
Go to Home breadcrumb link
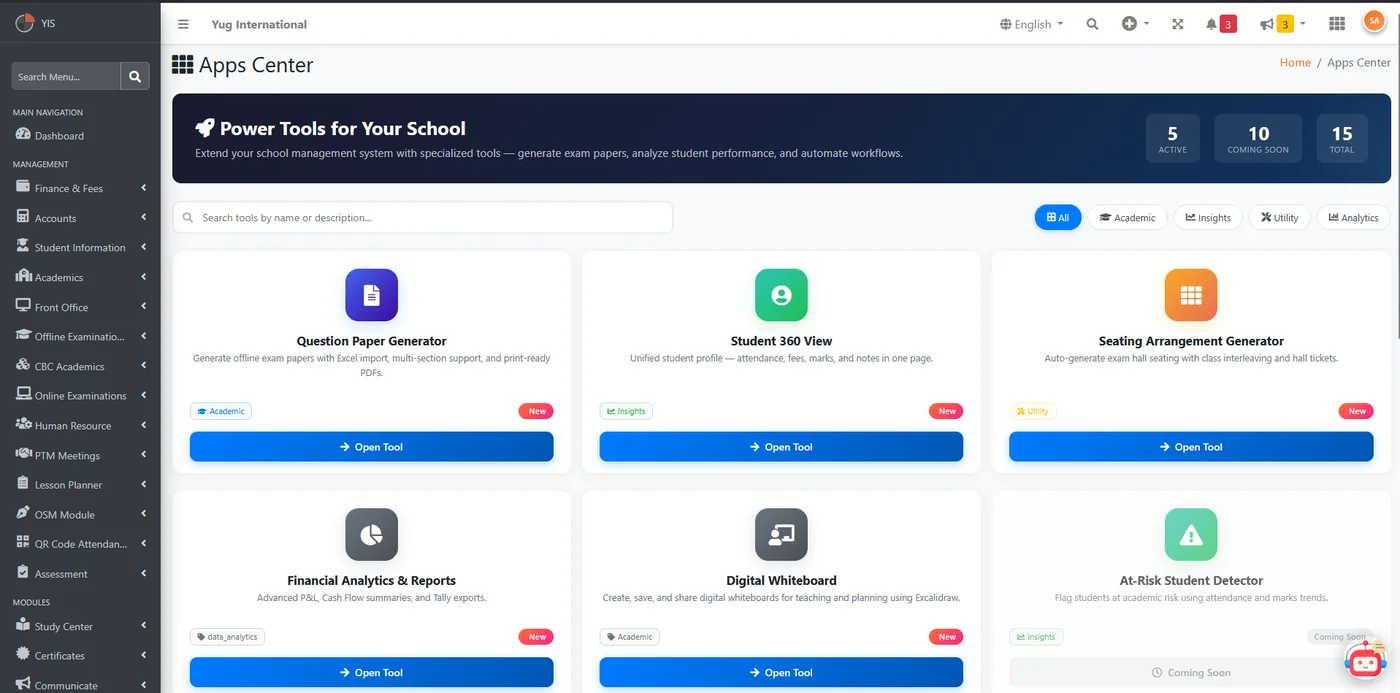coord(1295,62)
